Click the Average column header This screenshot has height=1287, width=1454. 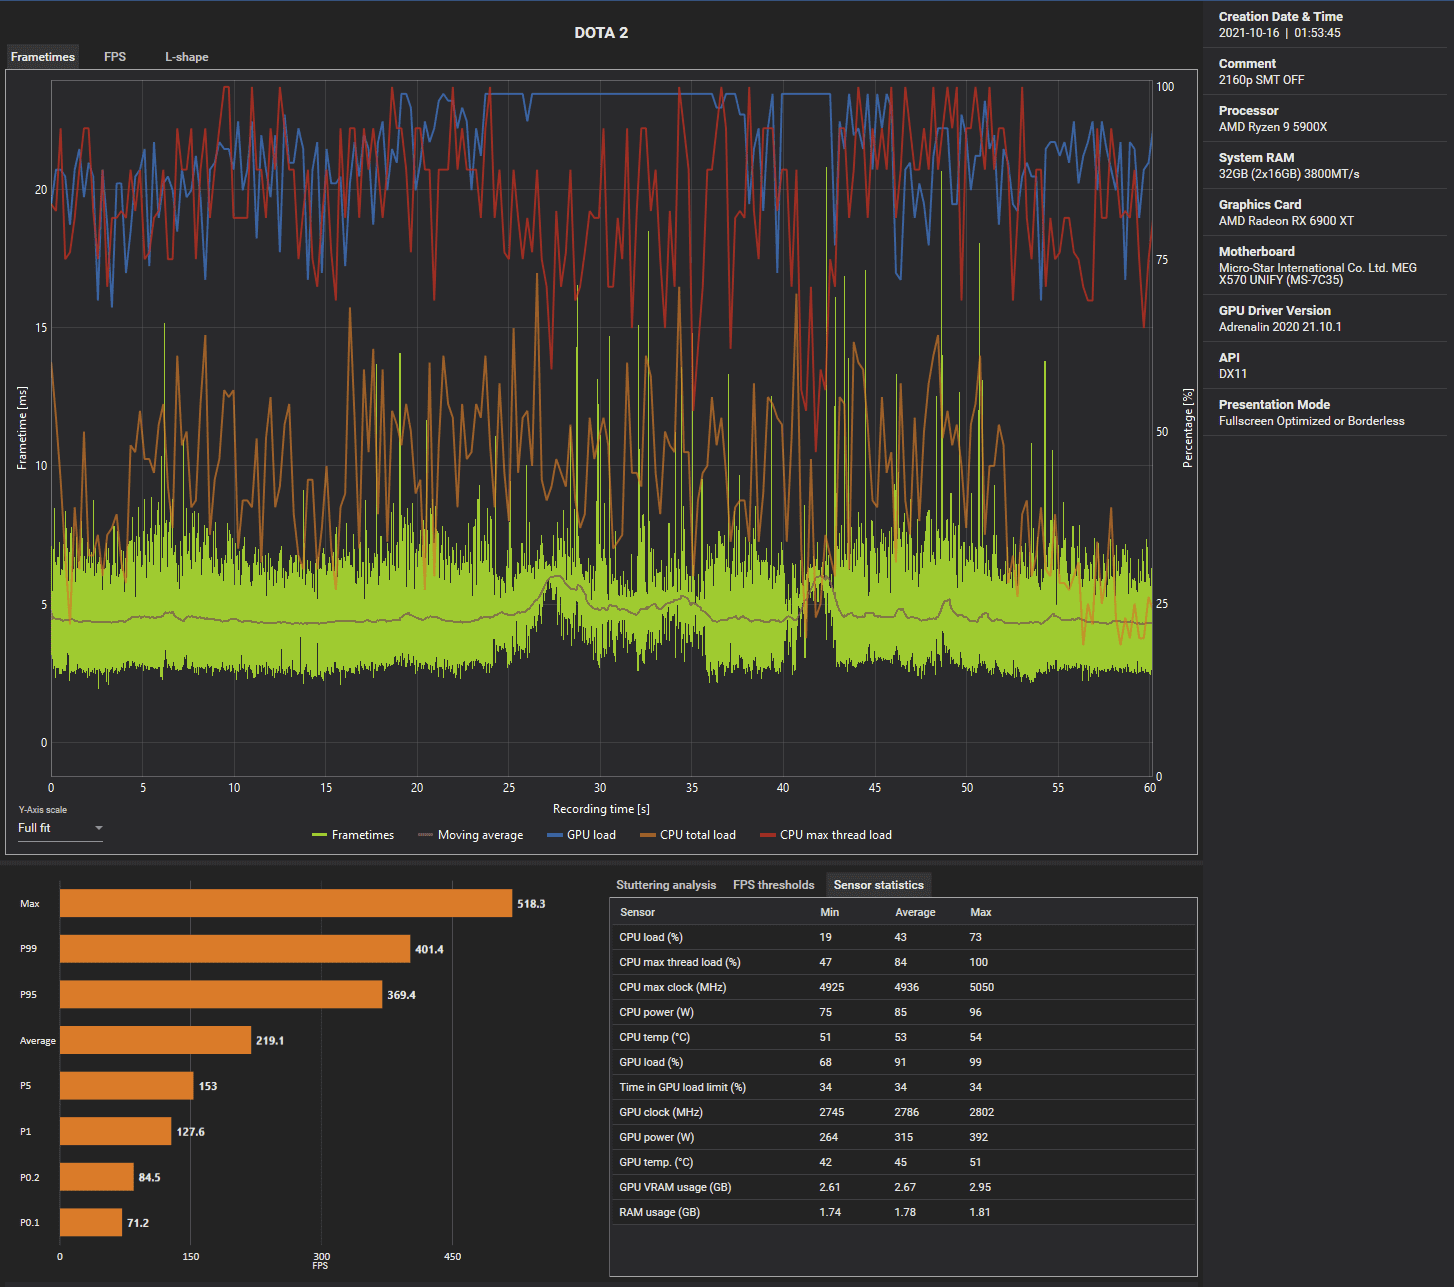tap(915, 912)
